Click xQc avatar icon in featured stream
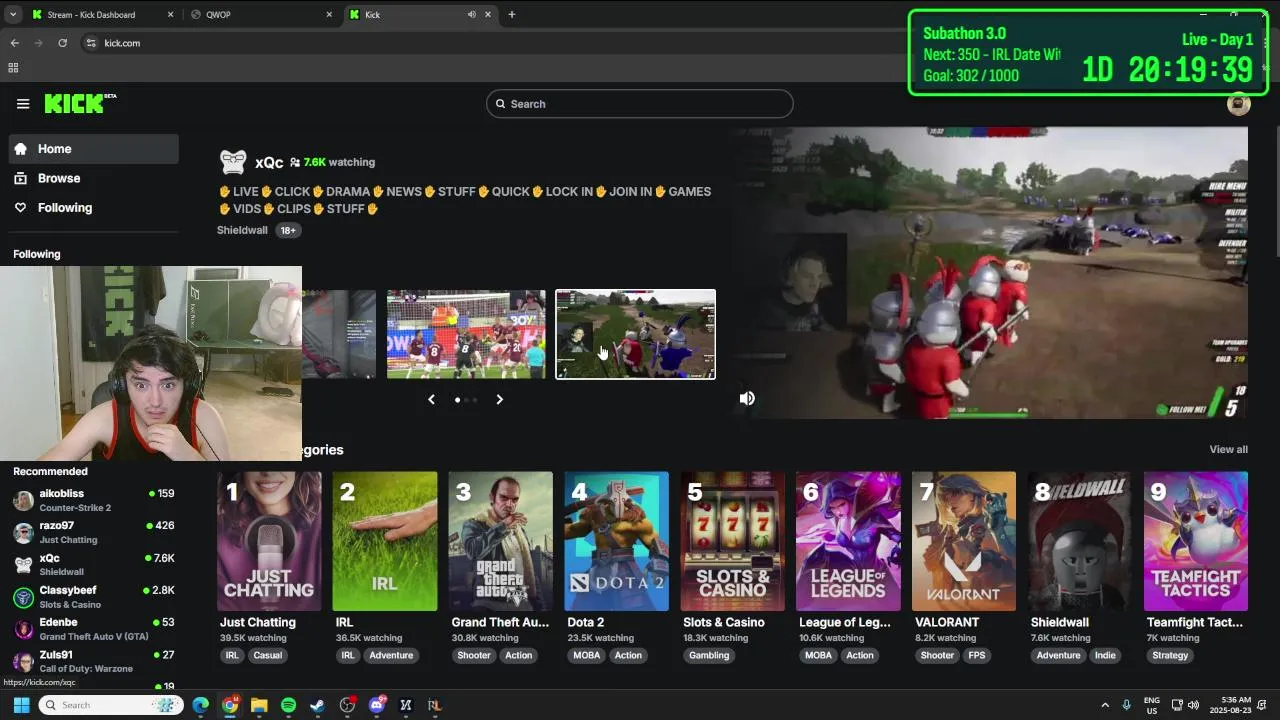Viewport: 1280px width, 720px height. click(x=233, y=162)
